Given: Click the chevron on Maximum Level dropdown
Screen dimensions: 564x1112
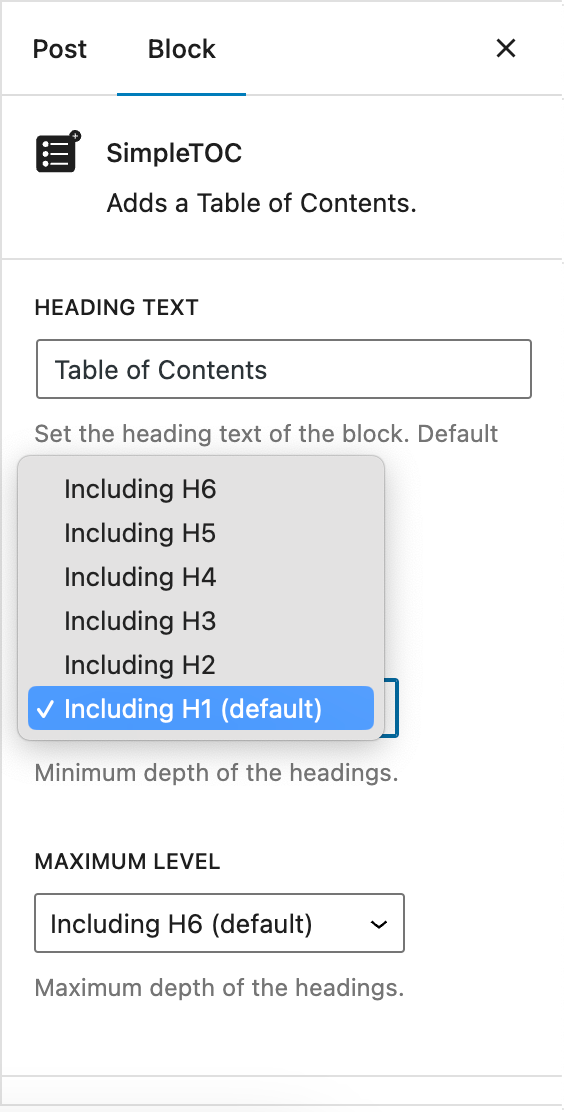Looking at the screenshot, I should (x=380, y=924).
